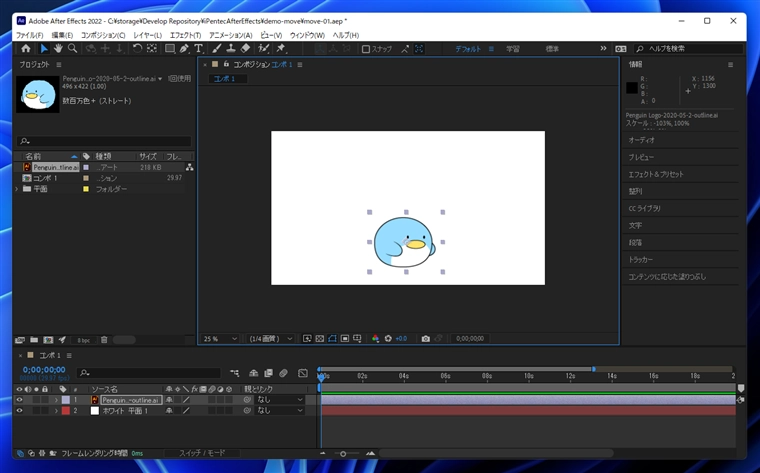
Task: Click the Home icon in the toolbar
Action: (x=26, y=48)
